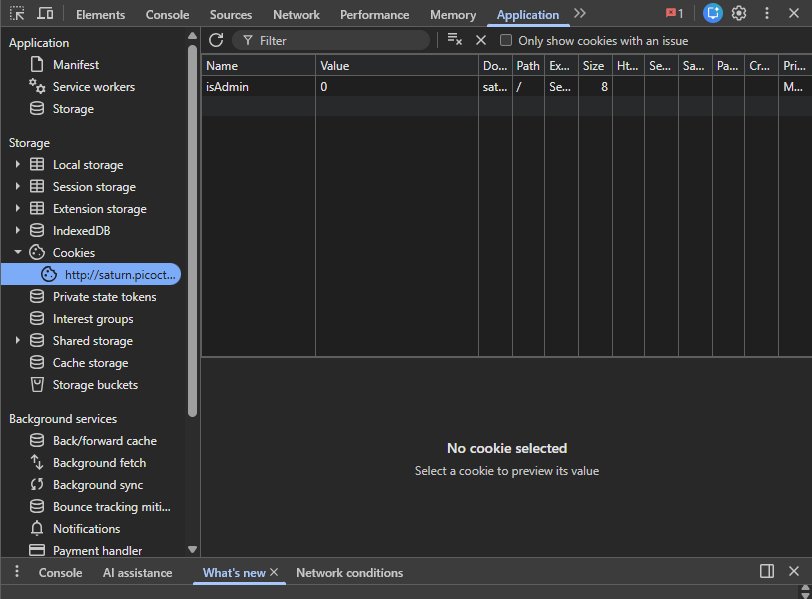Expand the IndexedDB tree arrow
The width and height of the screenshot is (812, 599).
click(x=18, y=230)
